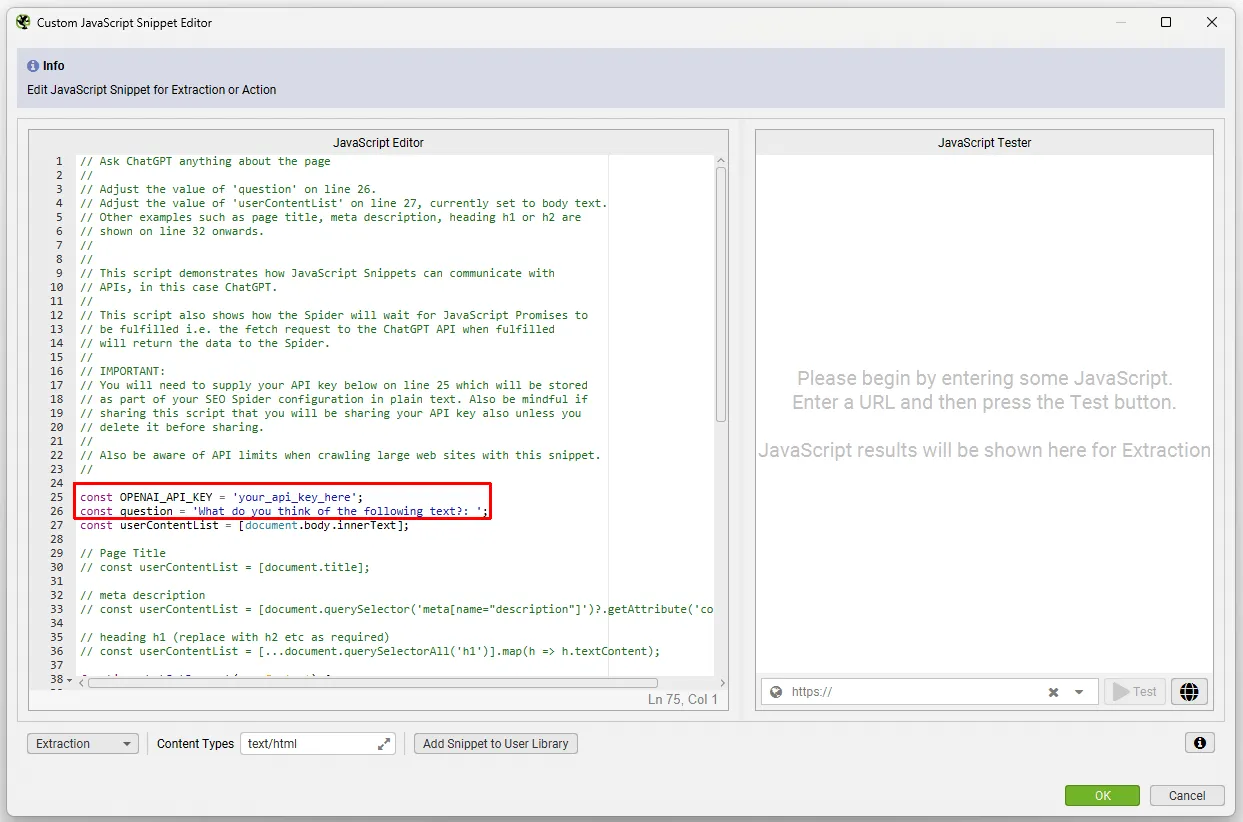This screenshot has height=822, width=1243.
Task: Click the globe button beside Test
Action: (x=1189, y=691)
